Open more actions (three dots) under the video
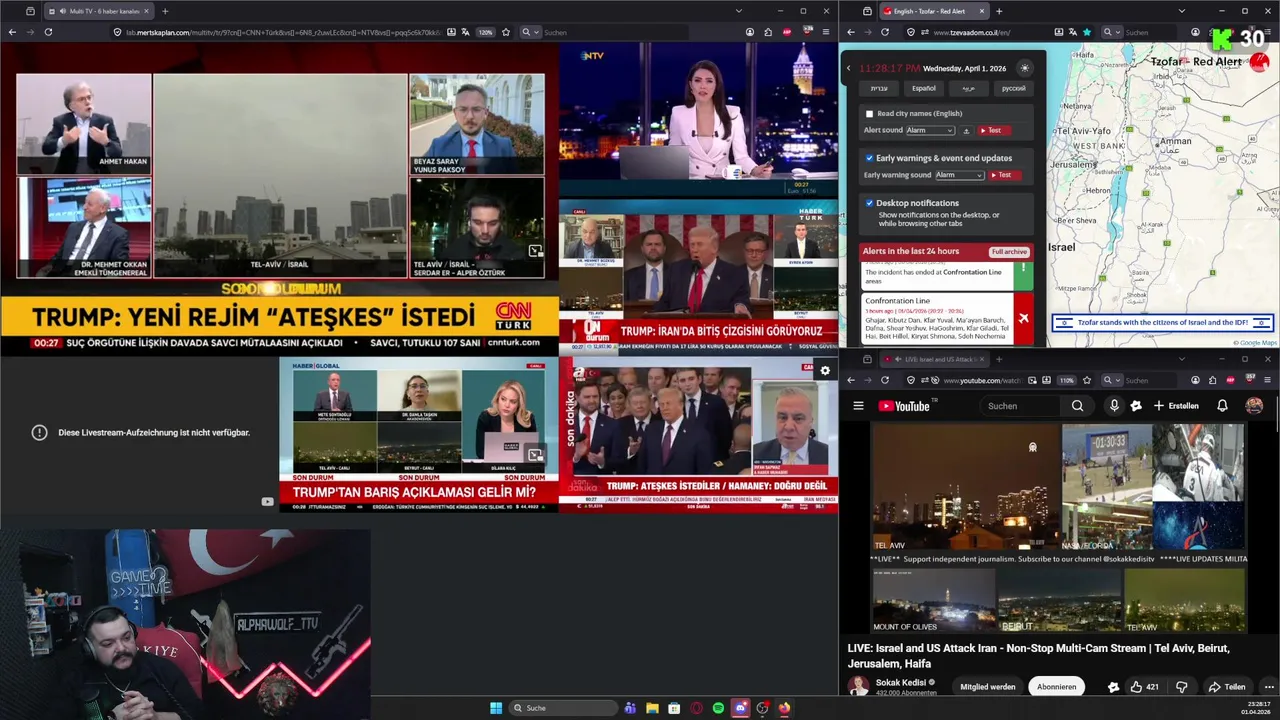Screen dimensions: 1280x720 1269,687
